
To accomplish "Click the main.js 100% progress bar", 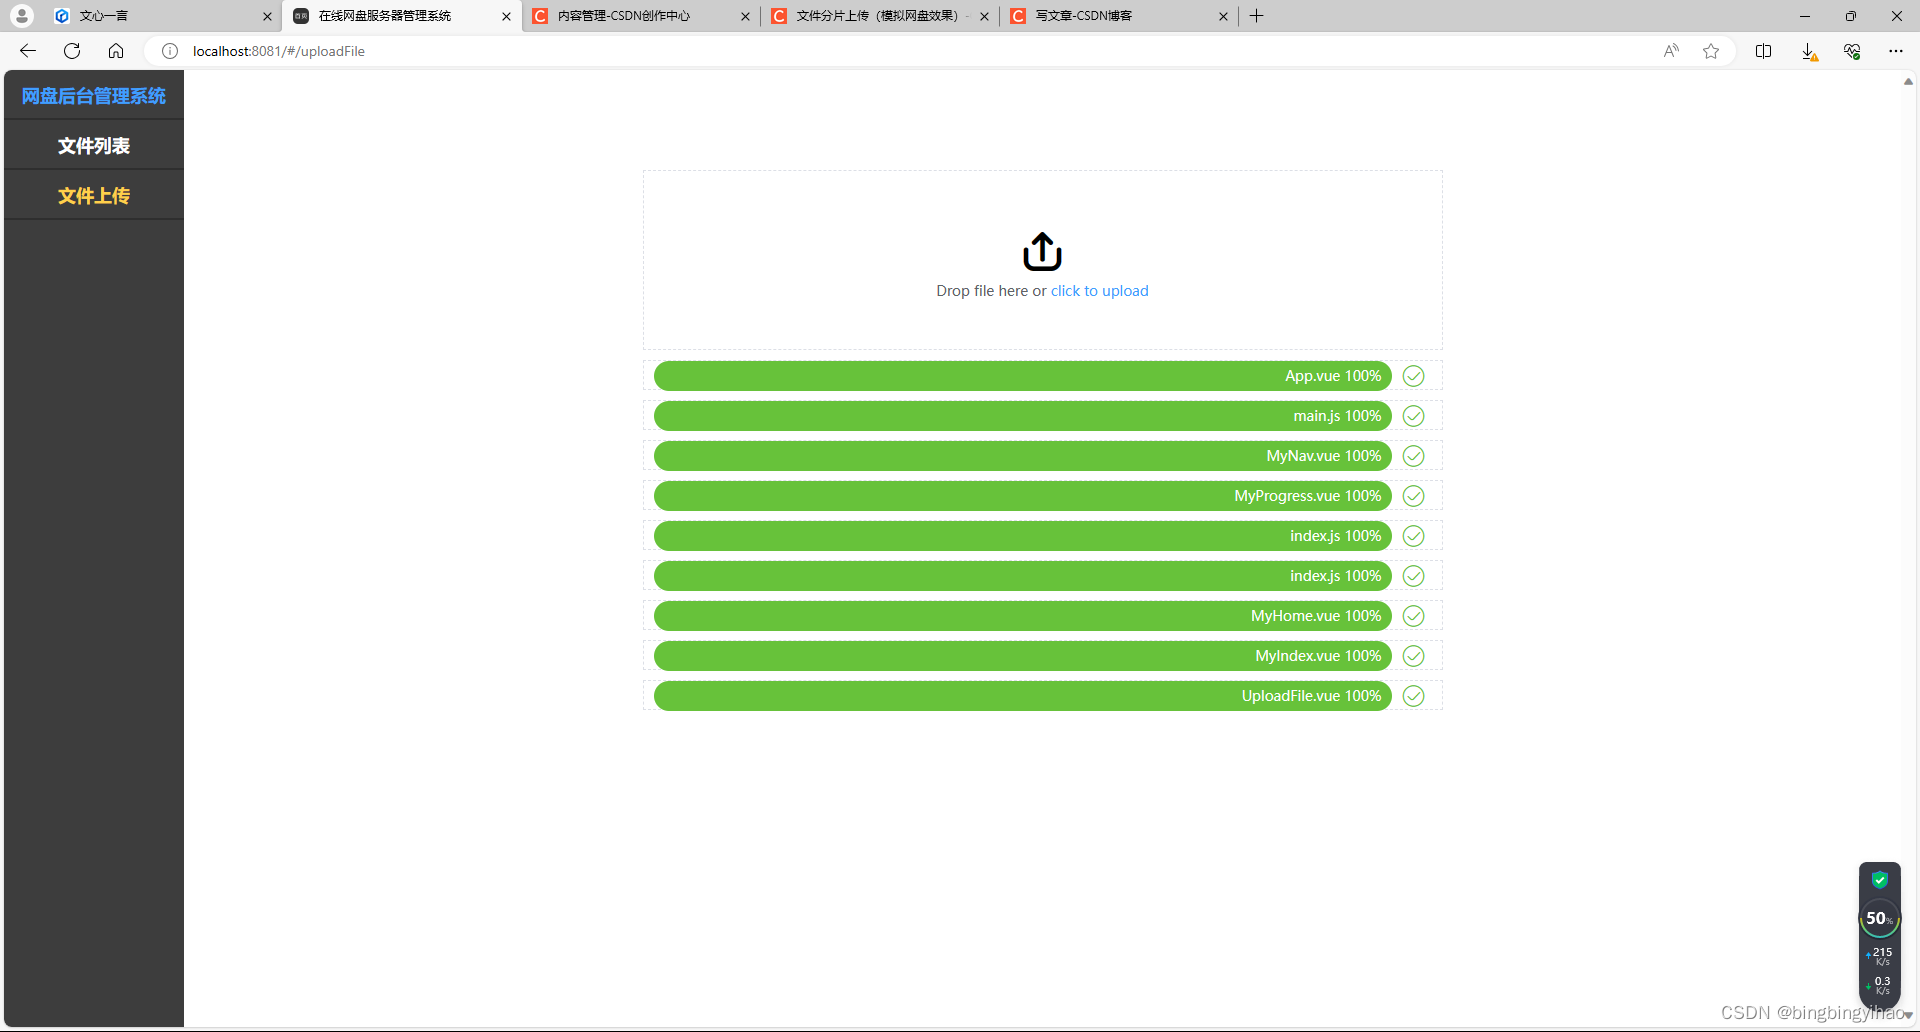I will (x=1022, y=416).
